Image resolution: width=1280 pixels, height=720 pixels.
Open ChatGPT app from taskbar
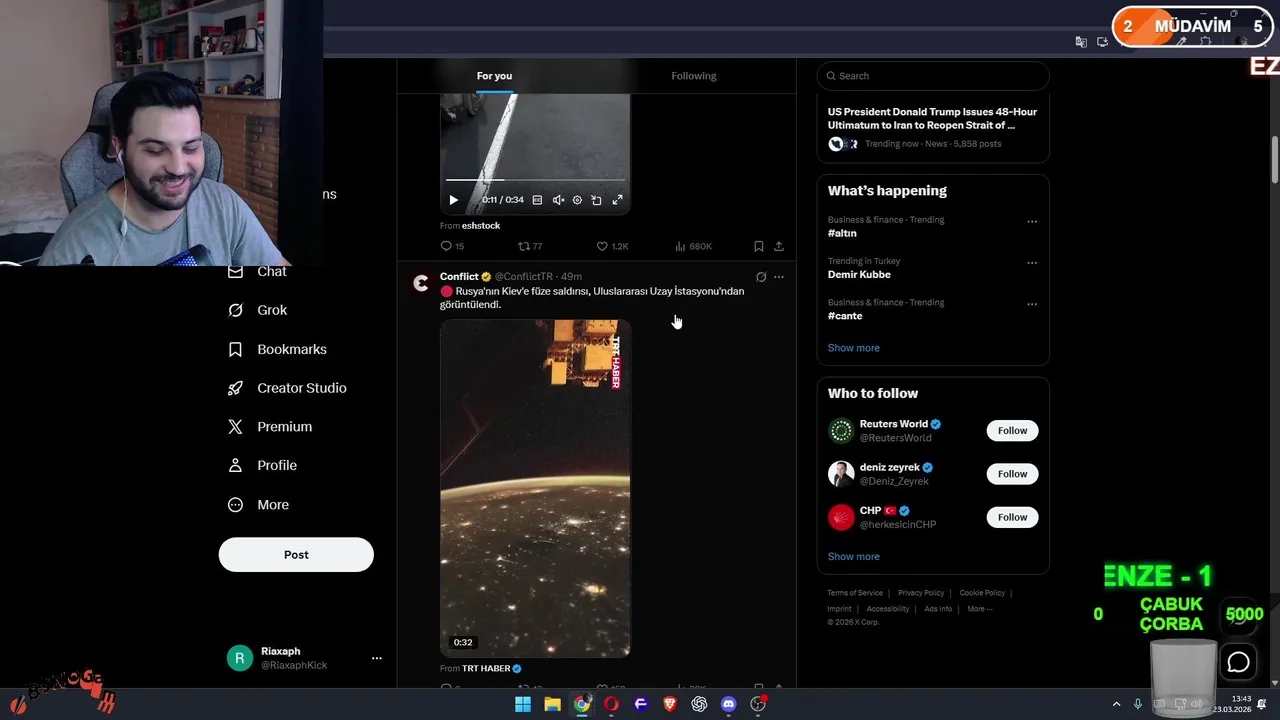(x=699, y=705)
